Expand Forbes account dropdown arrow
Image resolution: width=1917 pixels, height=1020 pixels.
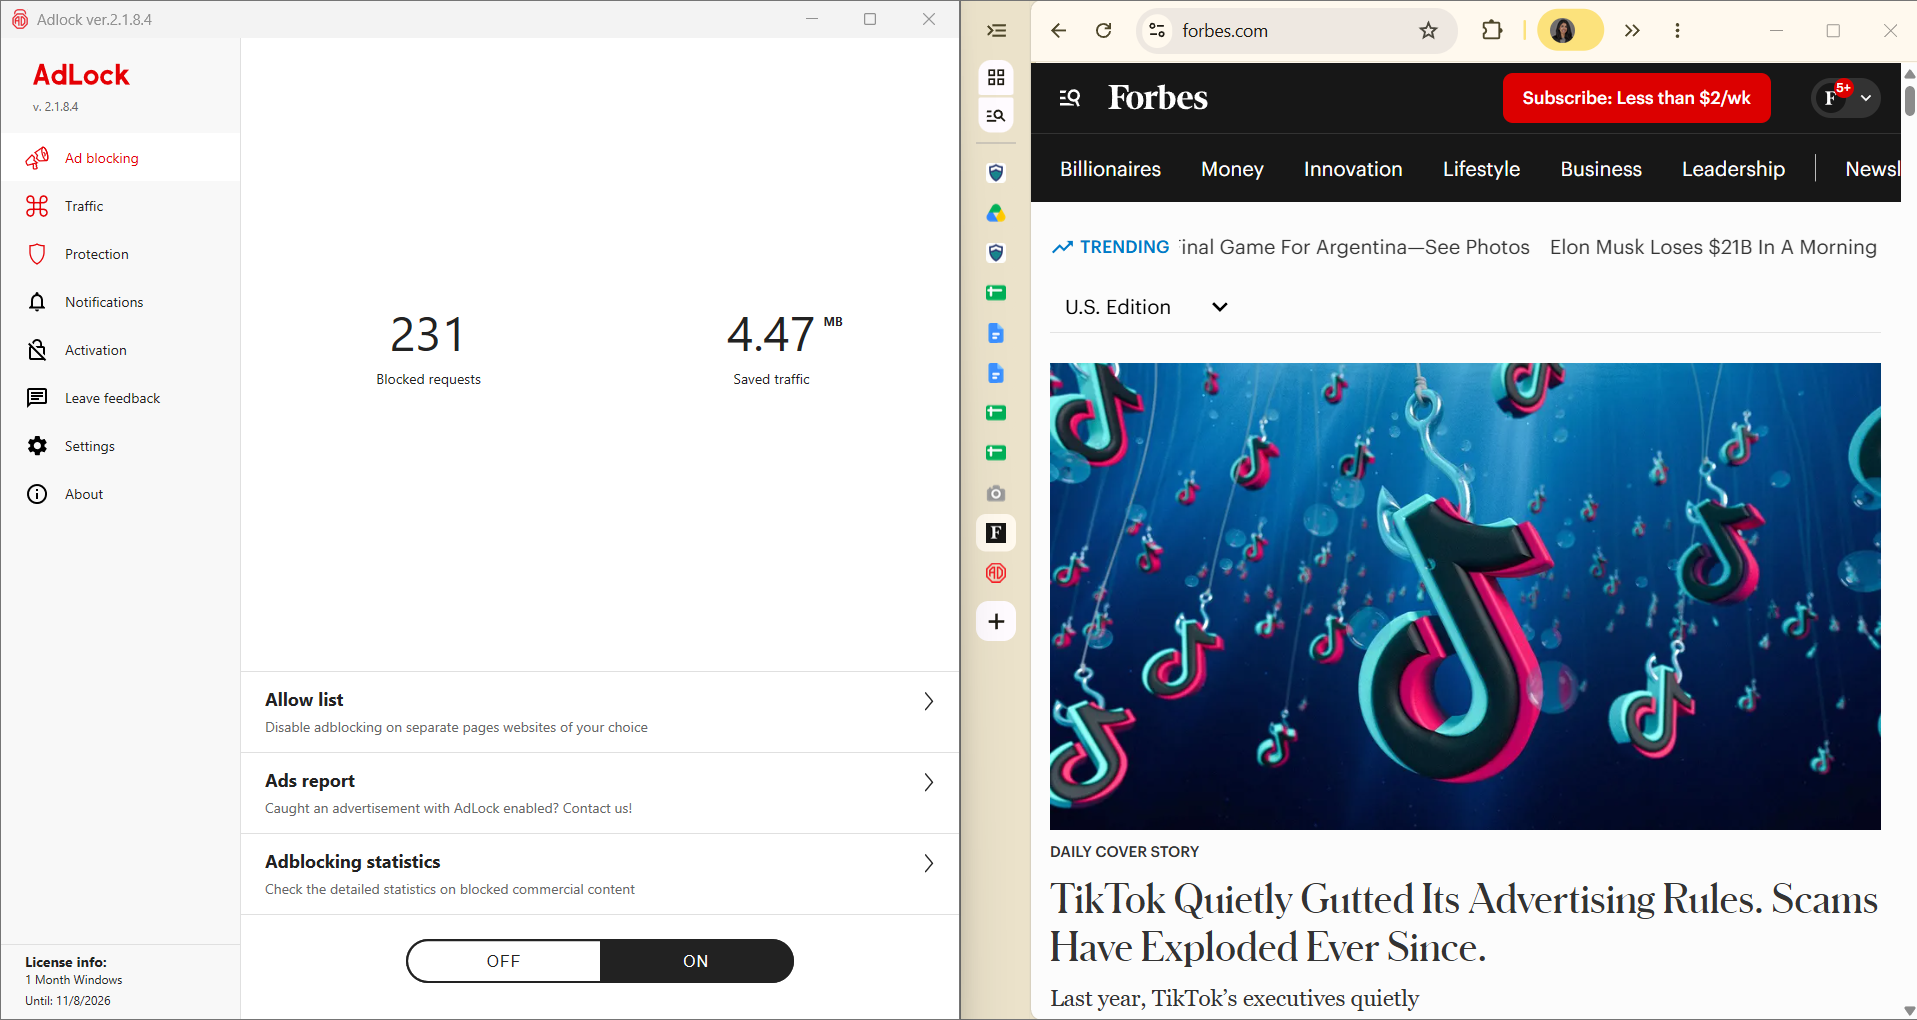1866,98
